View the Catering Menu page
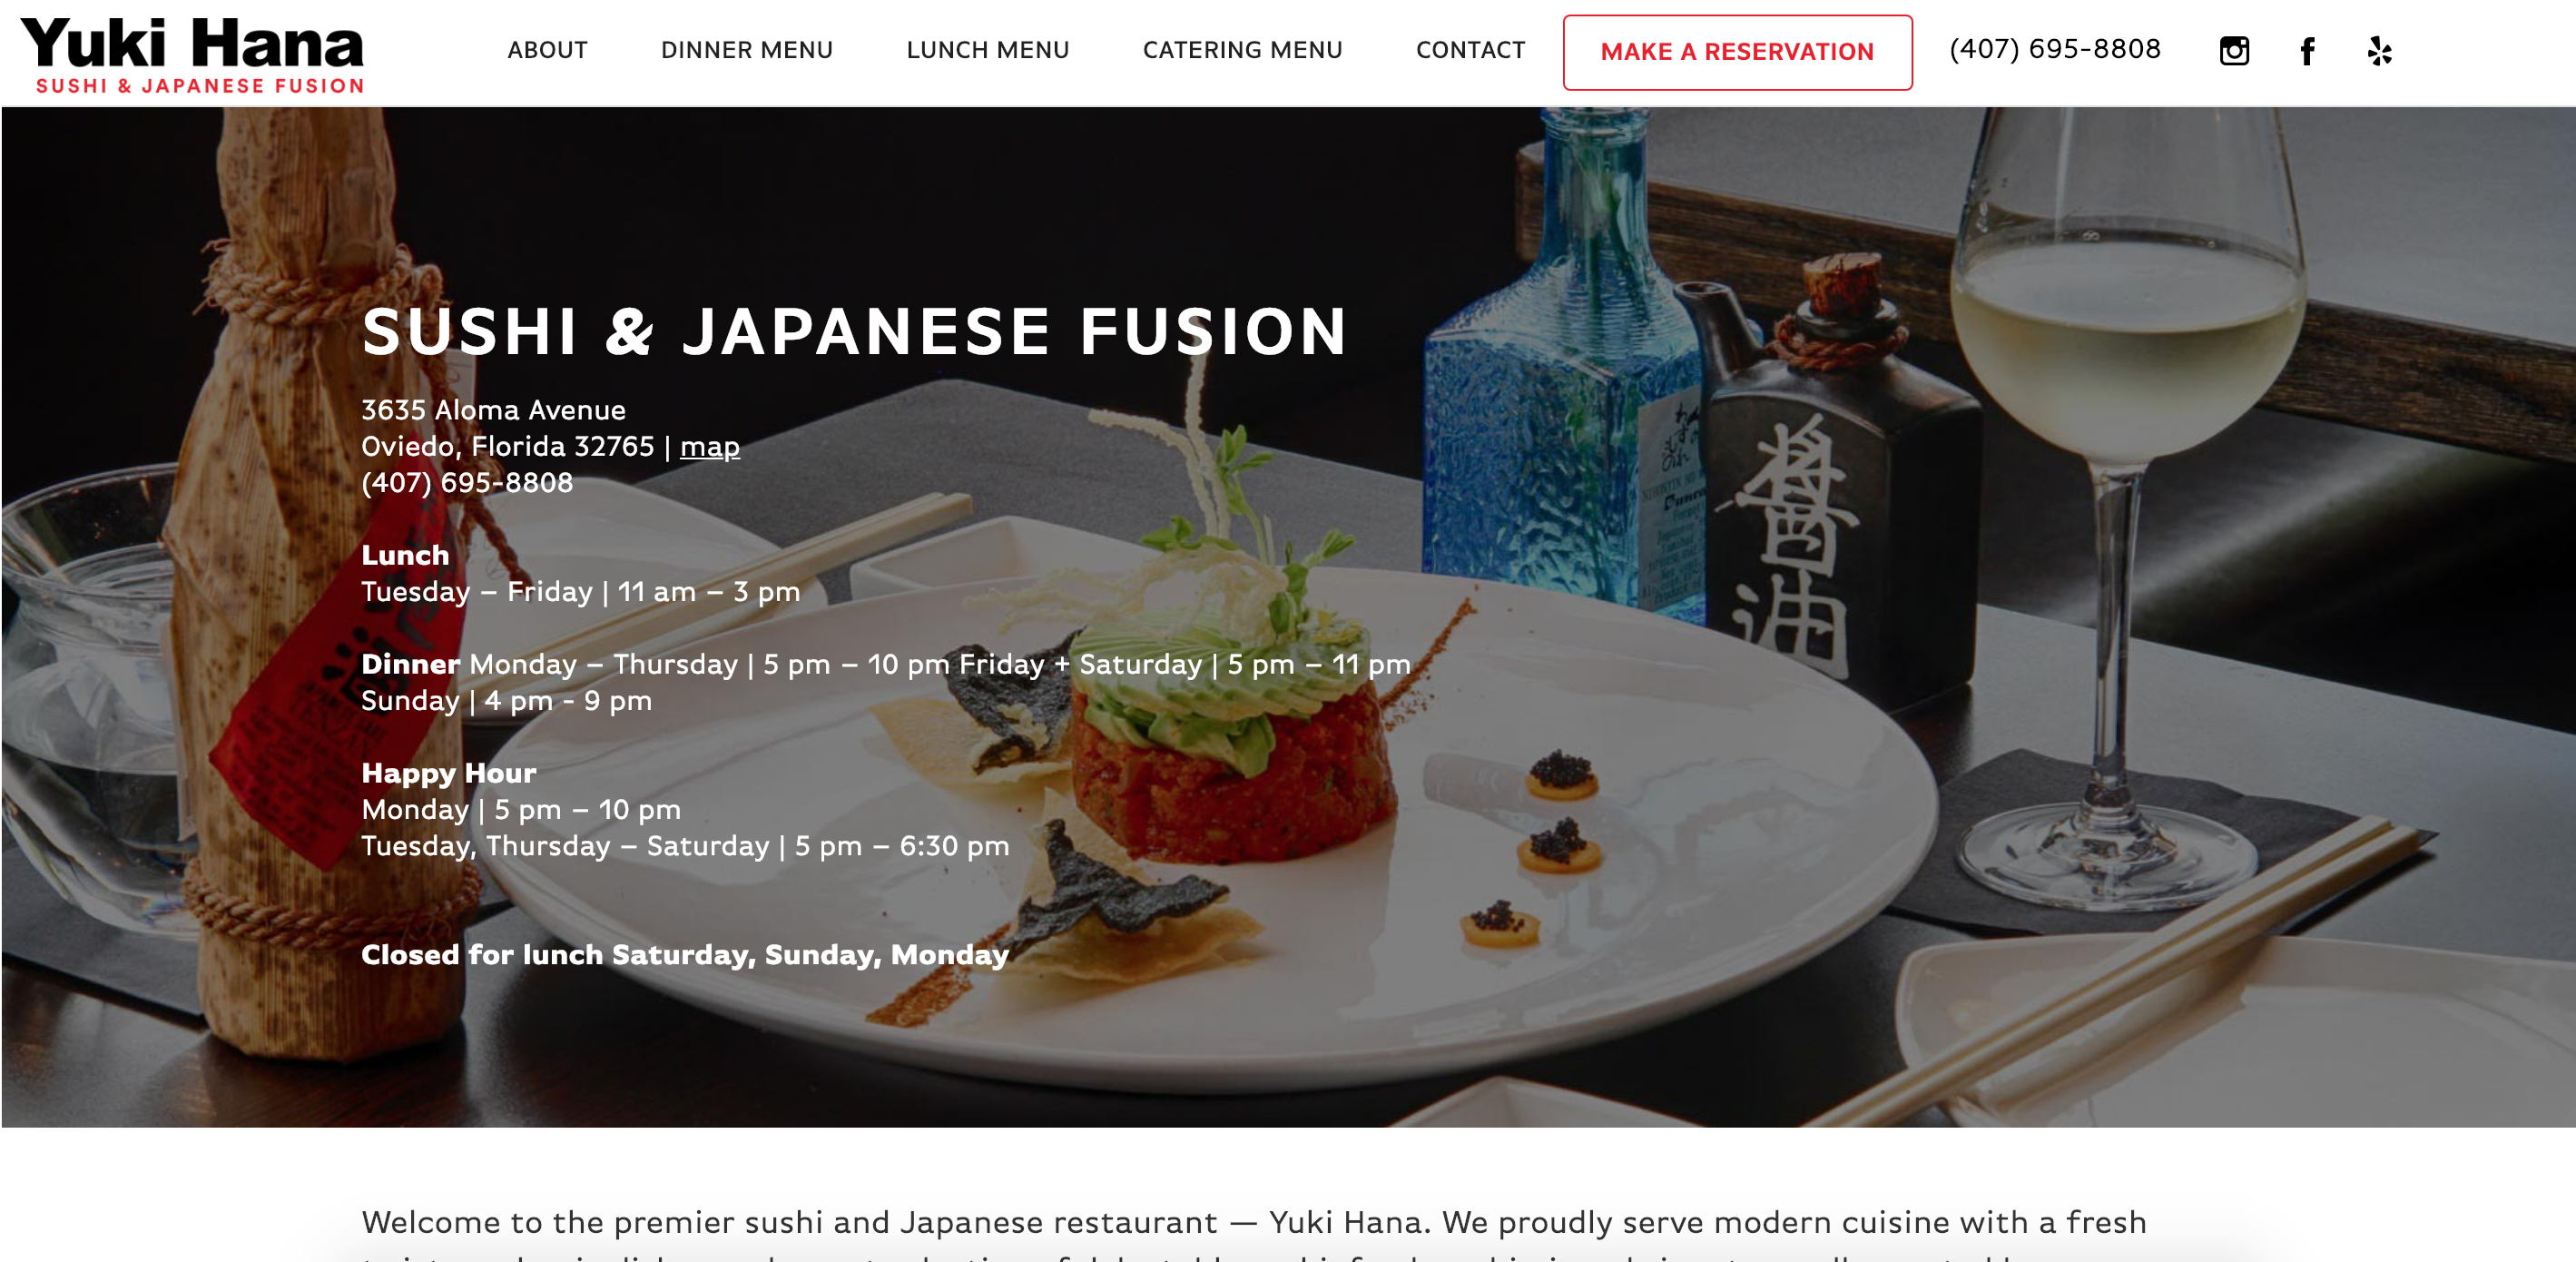This screenshot has height=1262, width=2576. tap(1243, 50)
